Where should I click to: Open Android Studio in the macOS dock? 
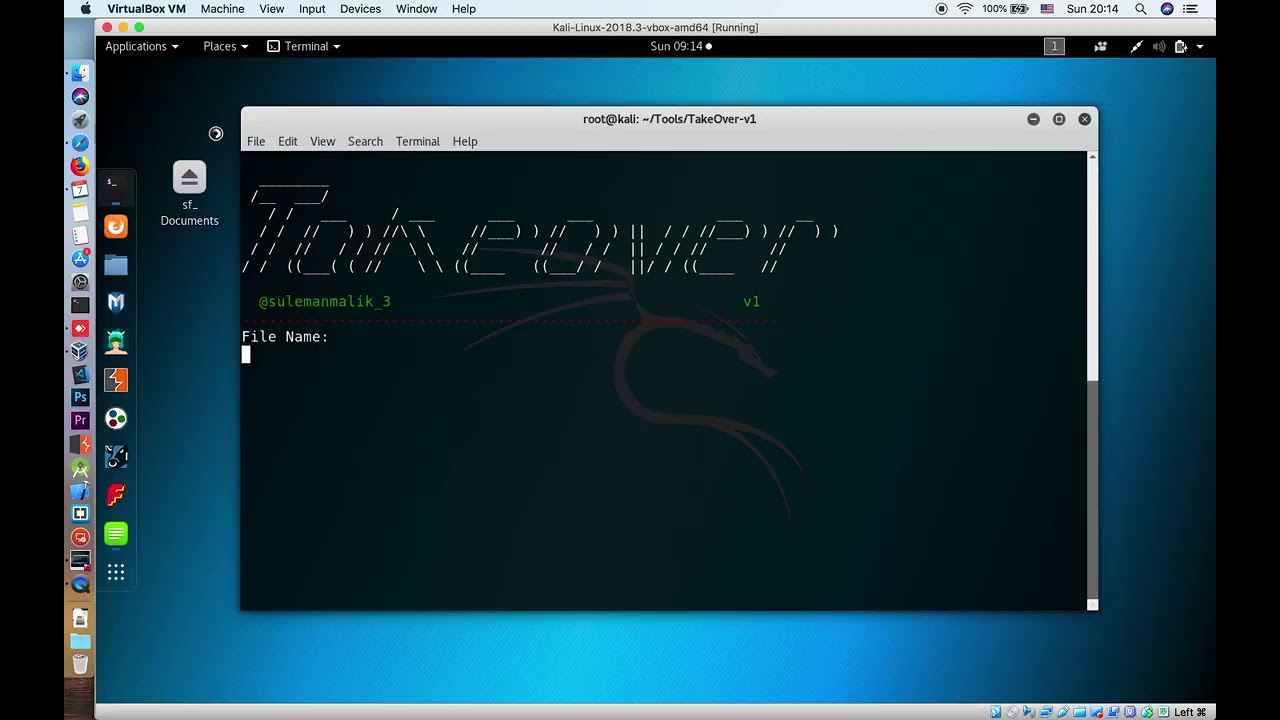pos(80,467)
